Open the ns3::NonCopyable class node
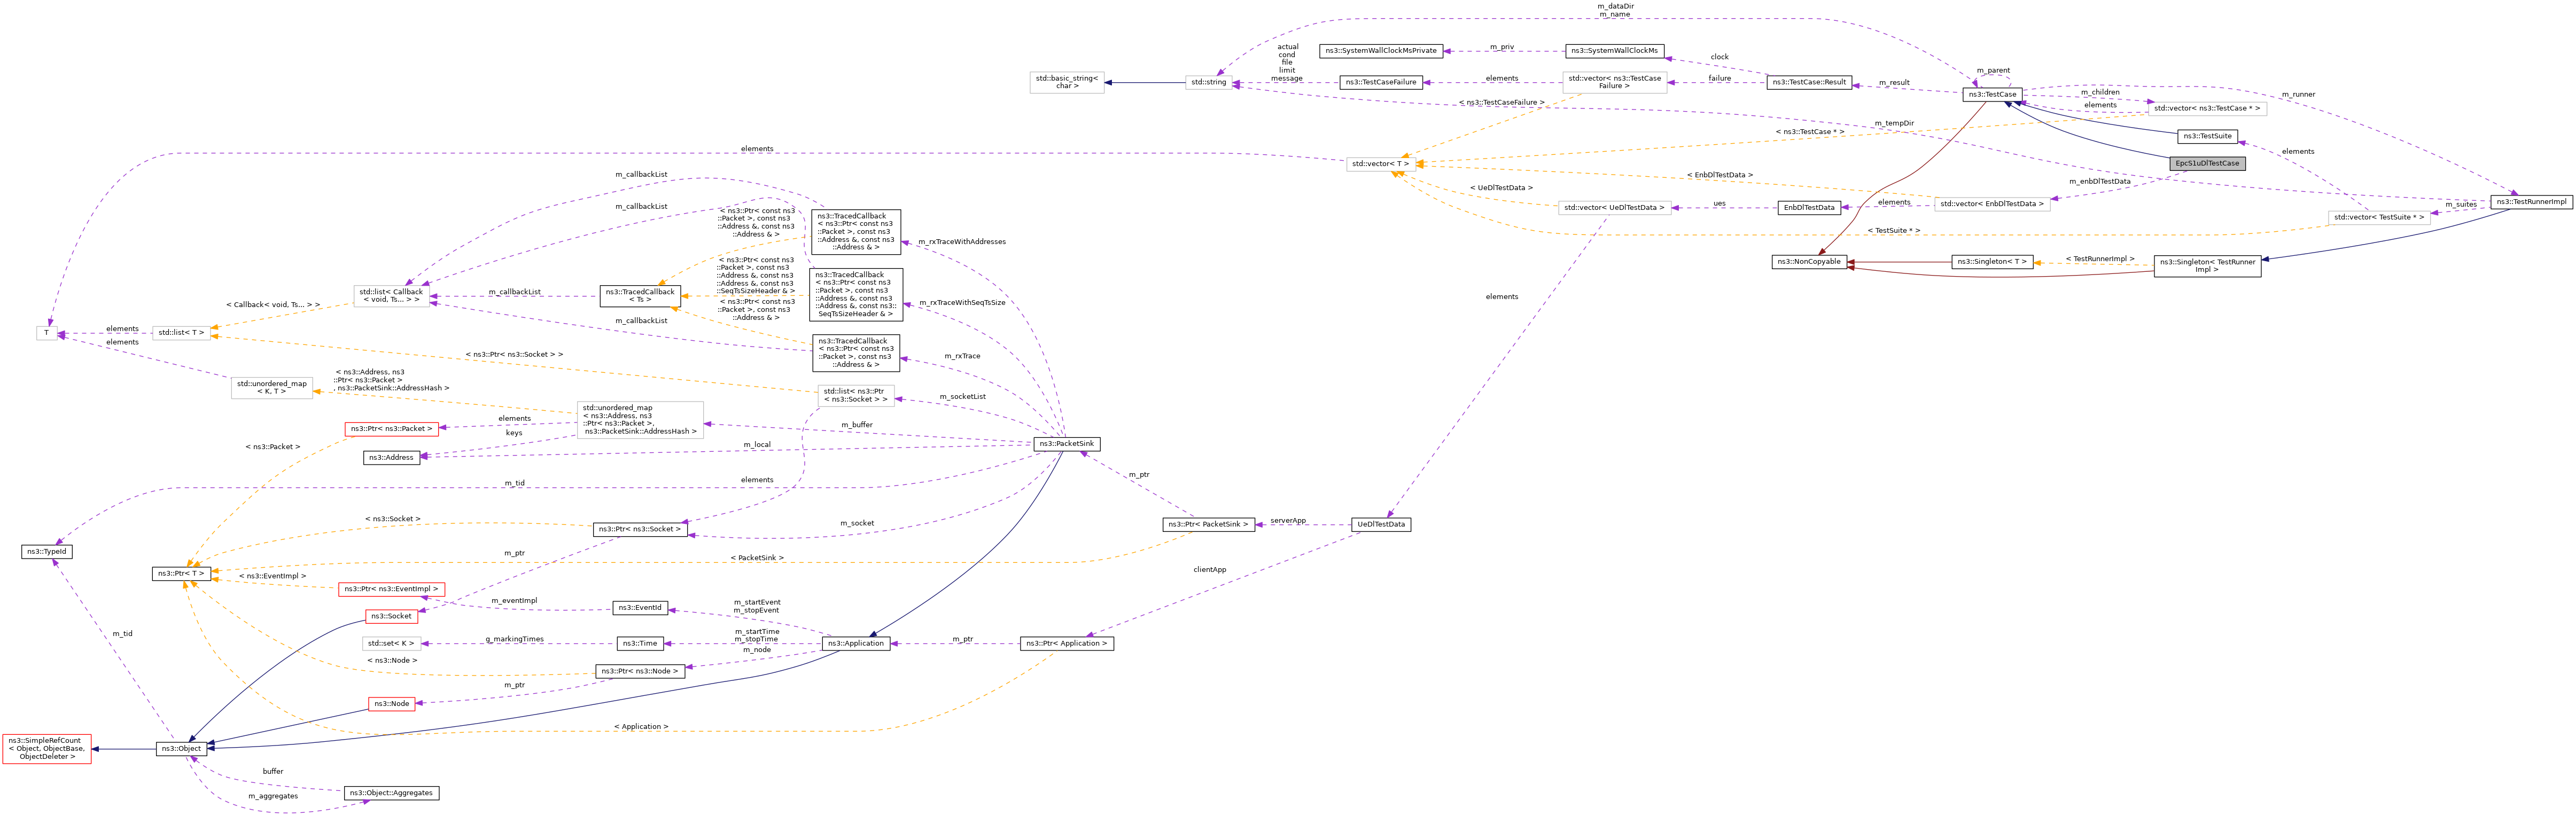The height and width of the screenshot is (816, 2576). 1808,262
